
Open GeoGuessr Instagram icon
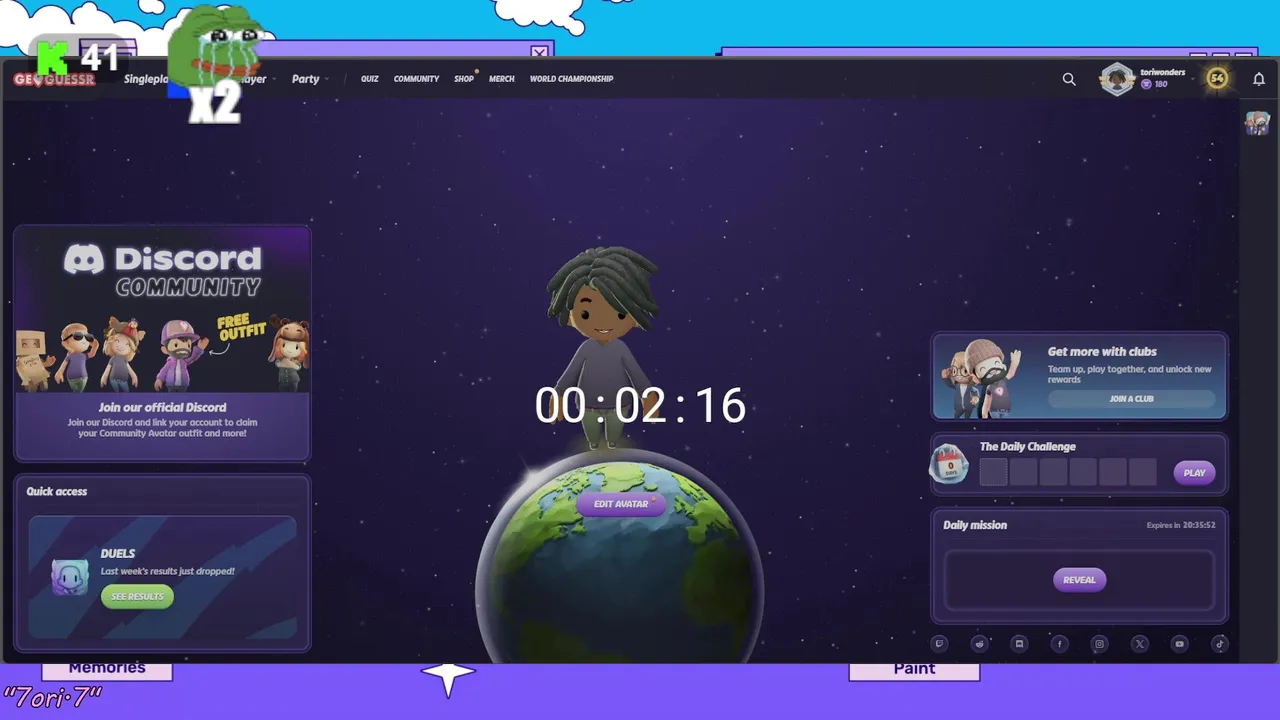point(1099,644)
